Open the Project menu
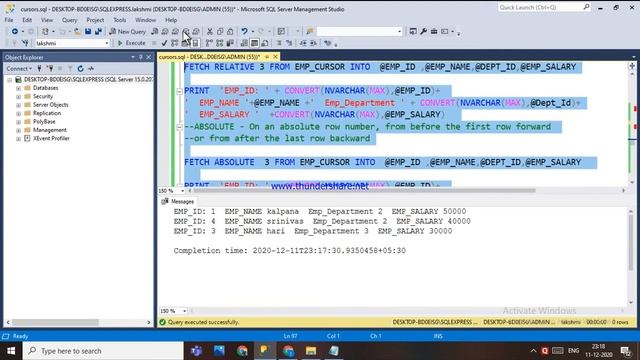The image size is (640, 360). pyautogui.click(x=95, y=20)
